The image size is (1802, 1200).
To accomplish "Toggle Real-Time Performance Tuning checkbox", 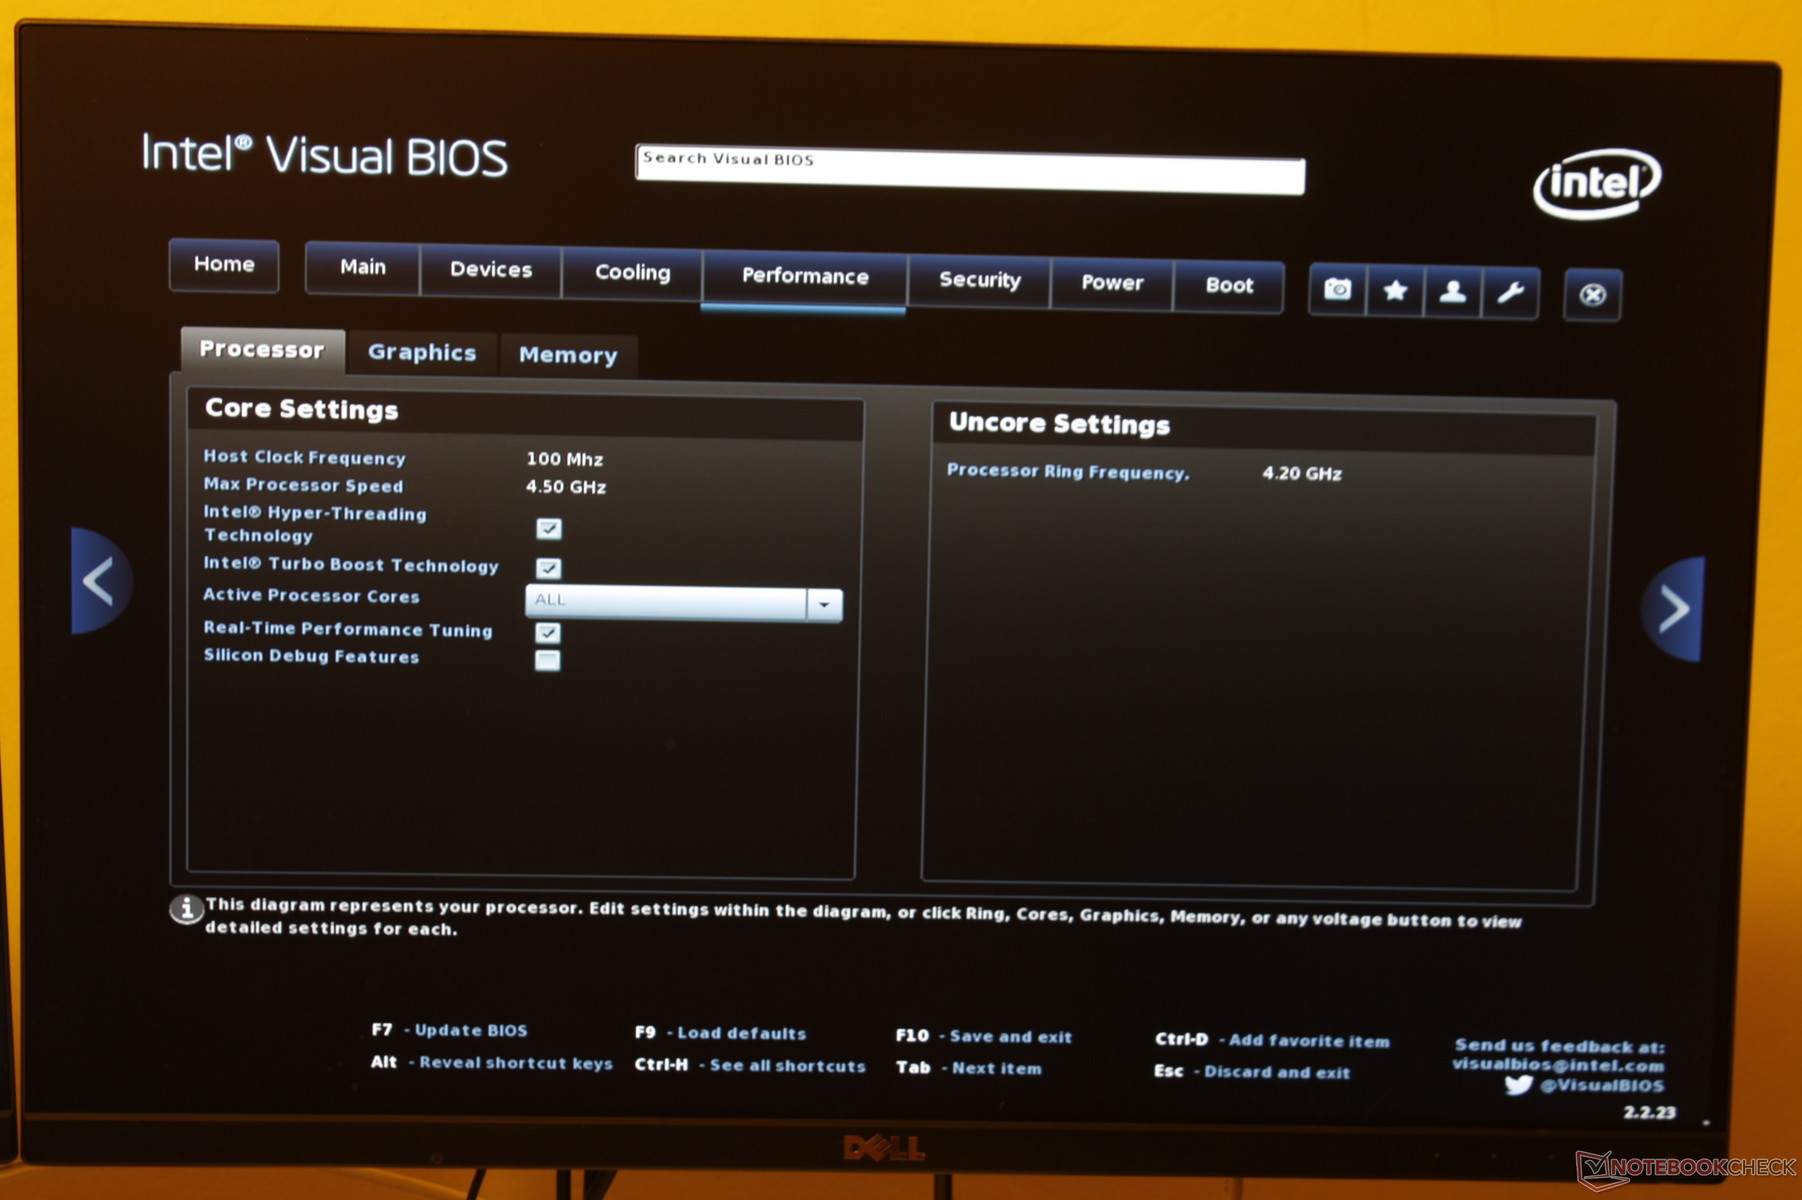I will coord(548,632).
